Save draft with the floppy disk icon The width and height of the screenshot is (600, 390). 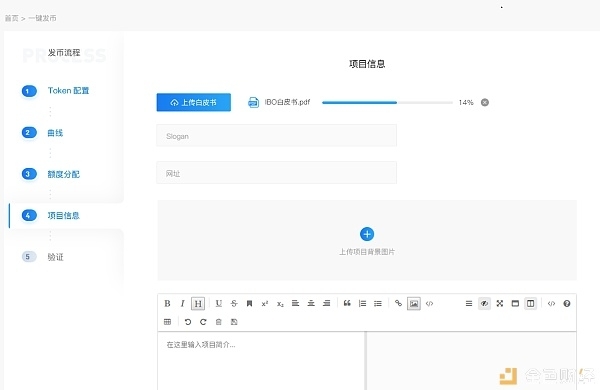pos(234,322)
